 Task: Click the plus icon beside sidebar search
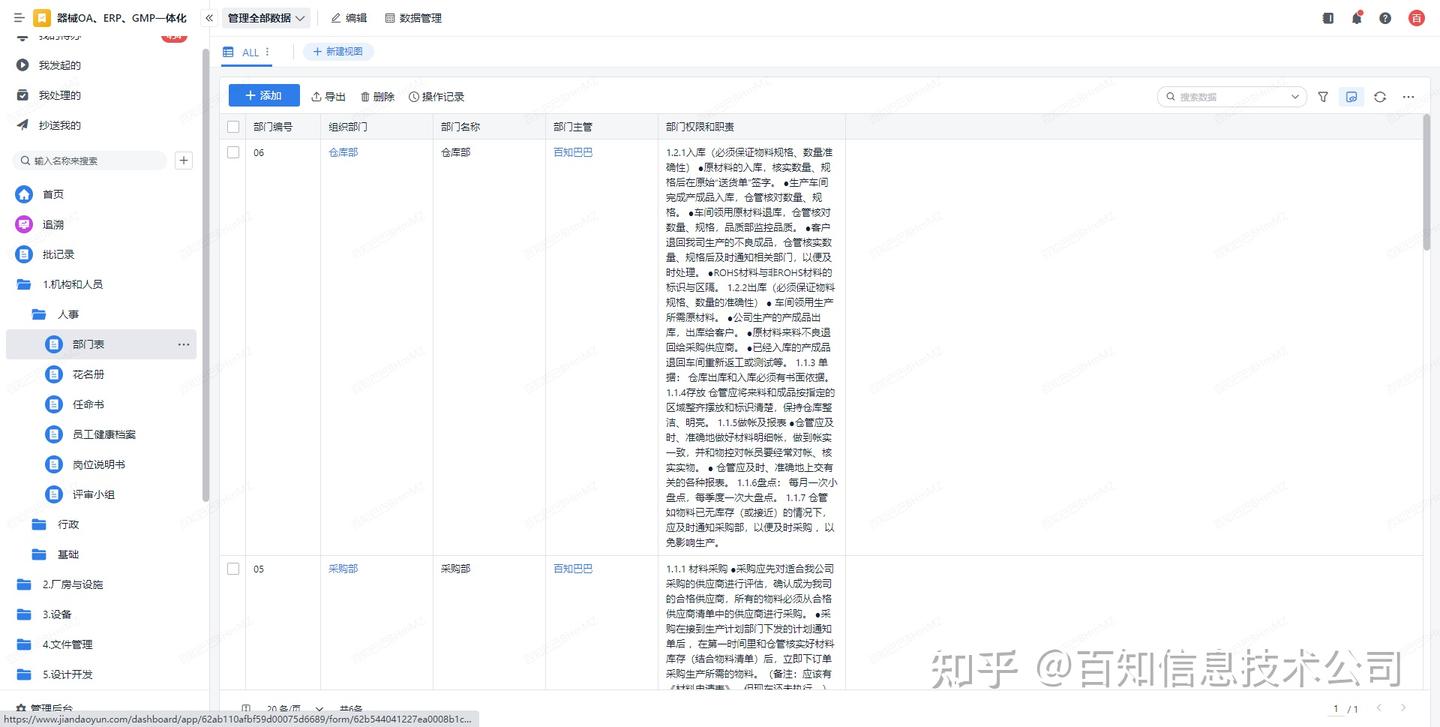184,160
